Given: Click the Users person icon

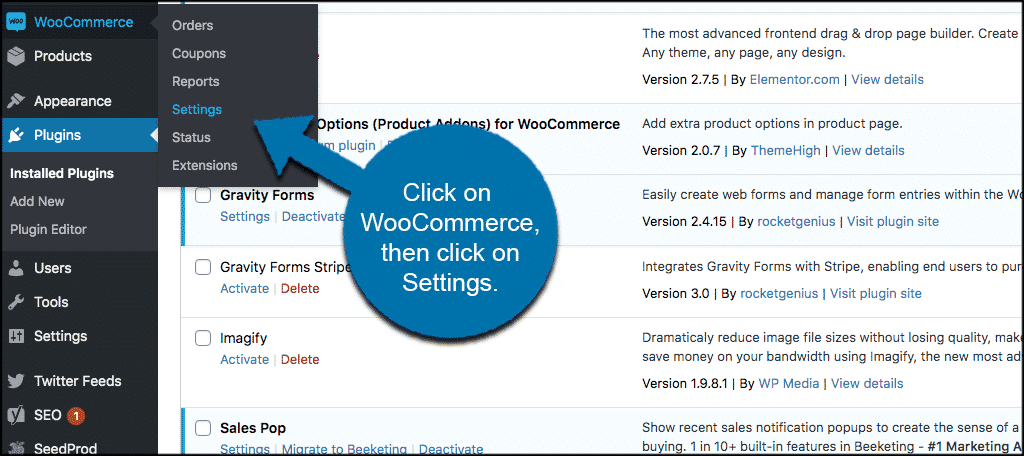Looking at the screenshot, I should [16, 268].
